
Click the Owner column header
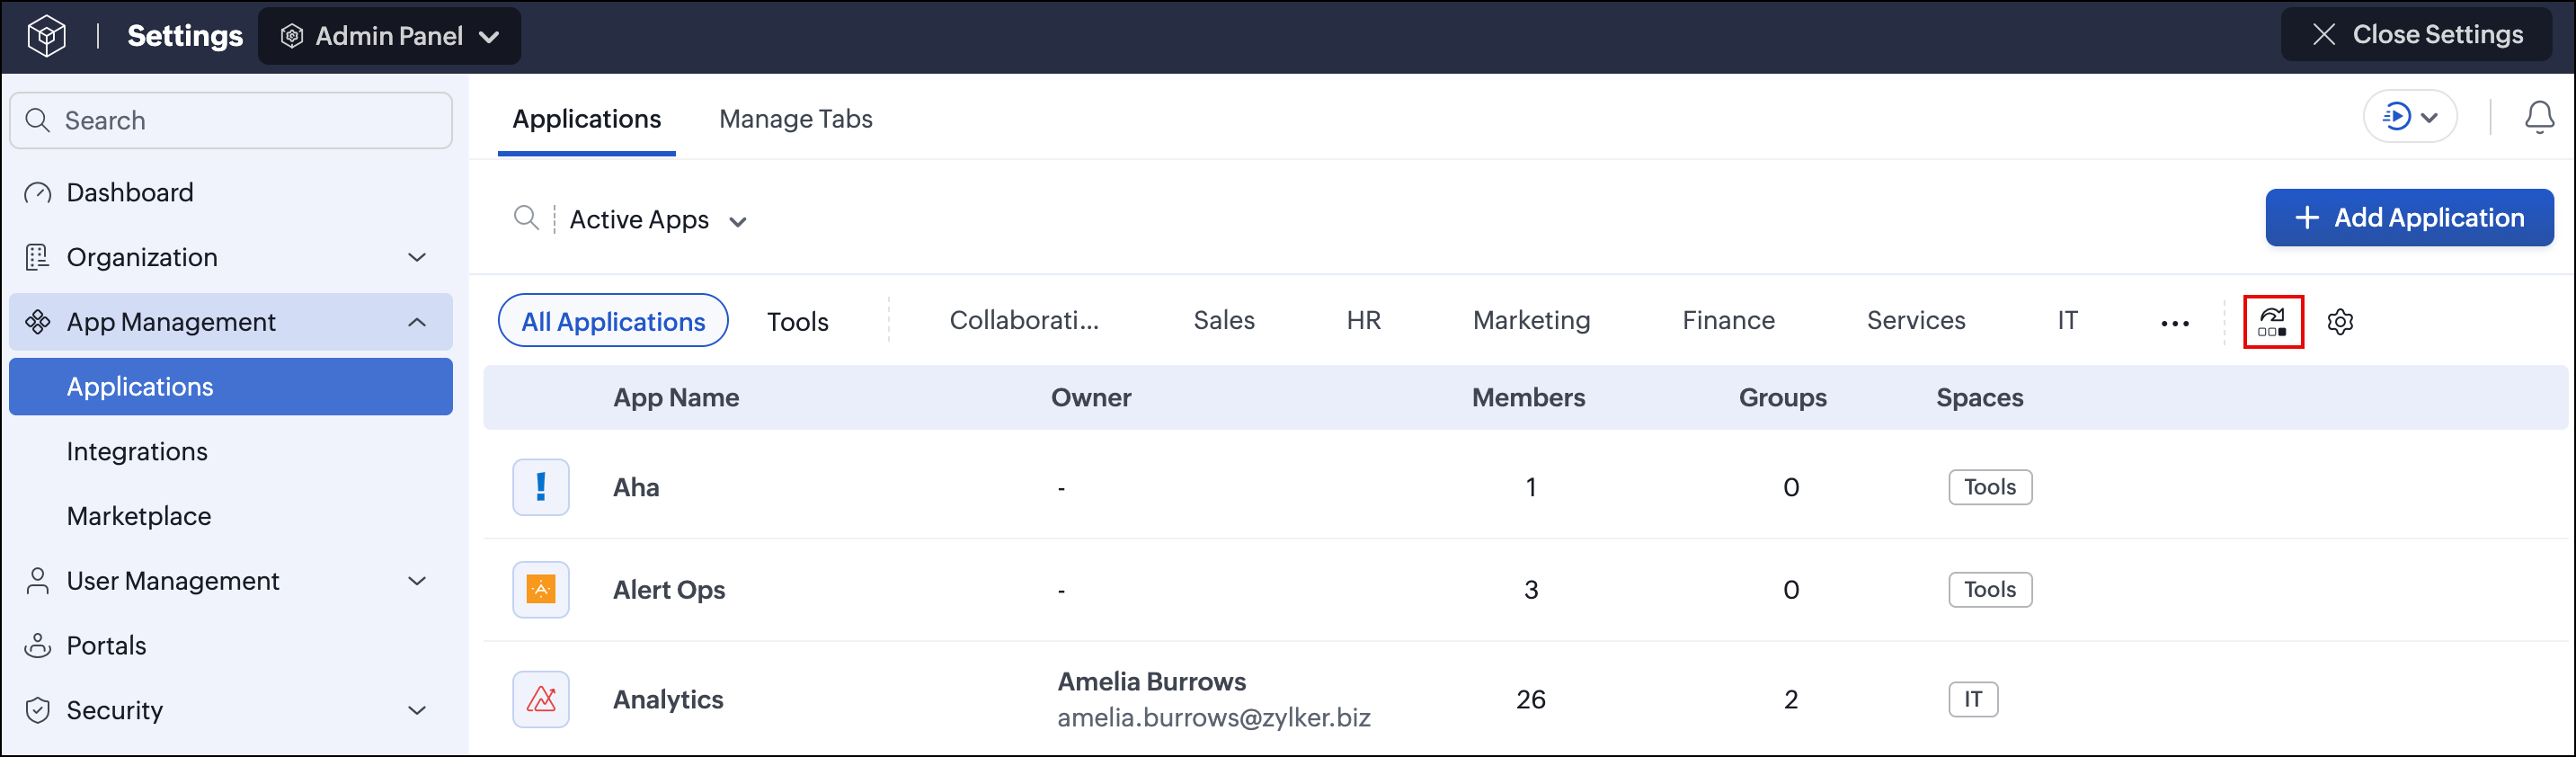coord(1091,398)
